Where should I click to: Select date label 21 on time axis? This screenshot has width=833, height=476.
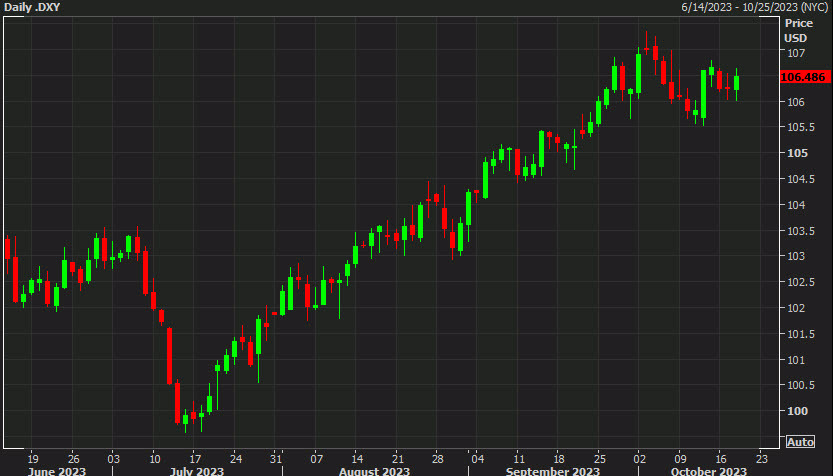pos(397,459)
